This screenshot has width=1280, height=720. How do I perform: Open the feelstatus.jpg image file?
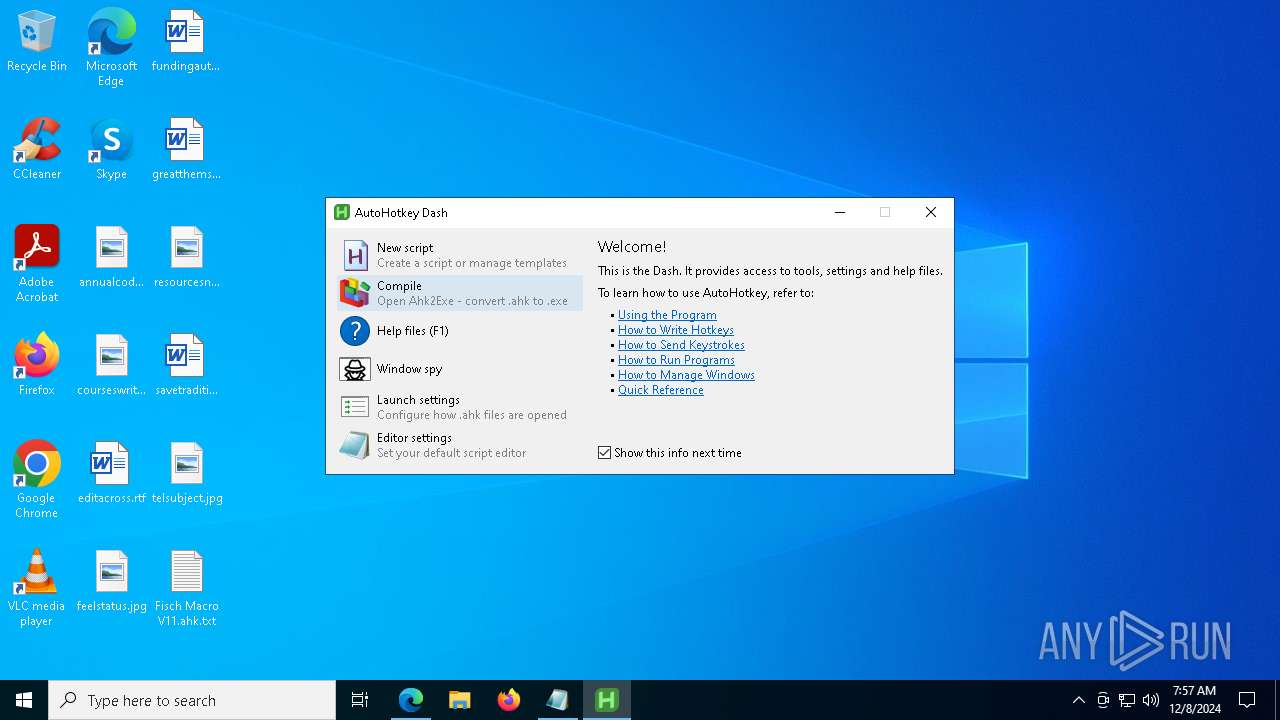click(x=111, y=572)
